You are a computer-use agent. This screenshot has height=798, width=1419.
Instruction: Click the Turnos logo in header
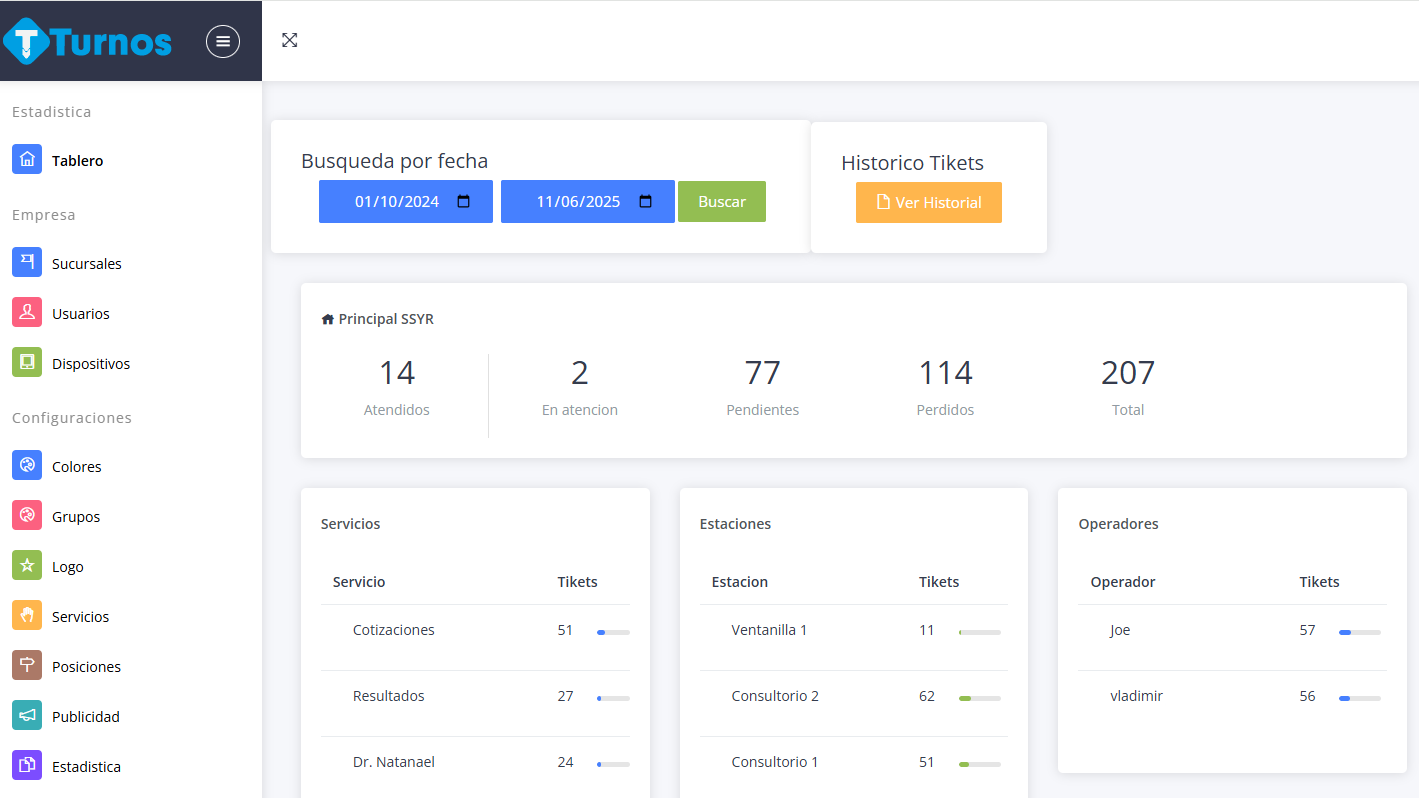pyautogui.click(x=88, y=42)
